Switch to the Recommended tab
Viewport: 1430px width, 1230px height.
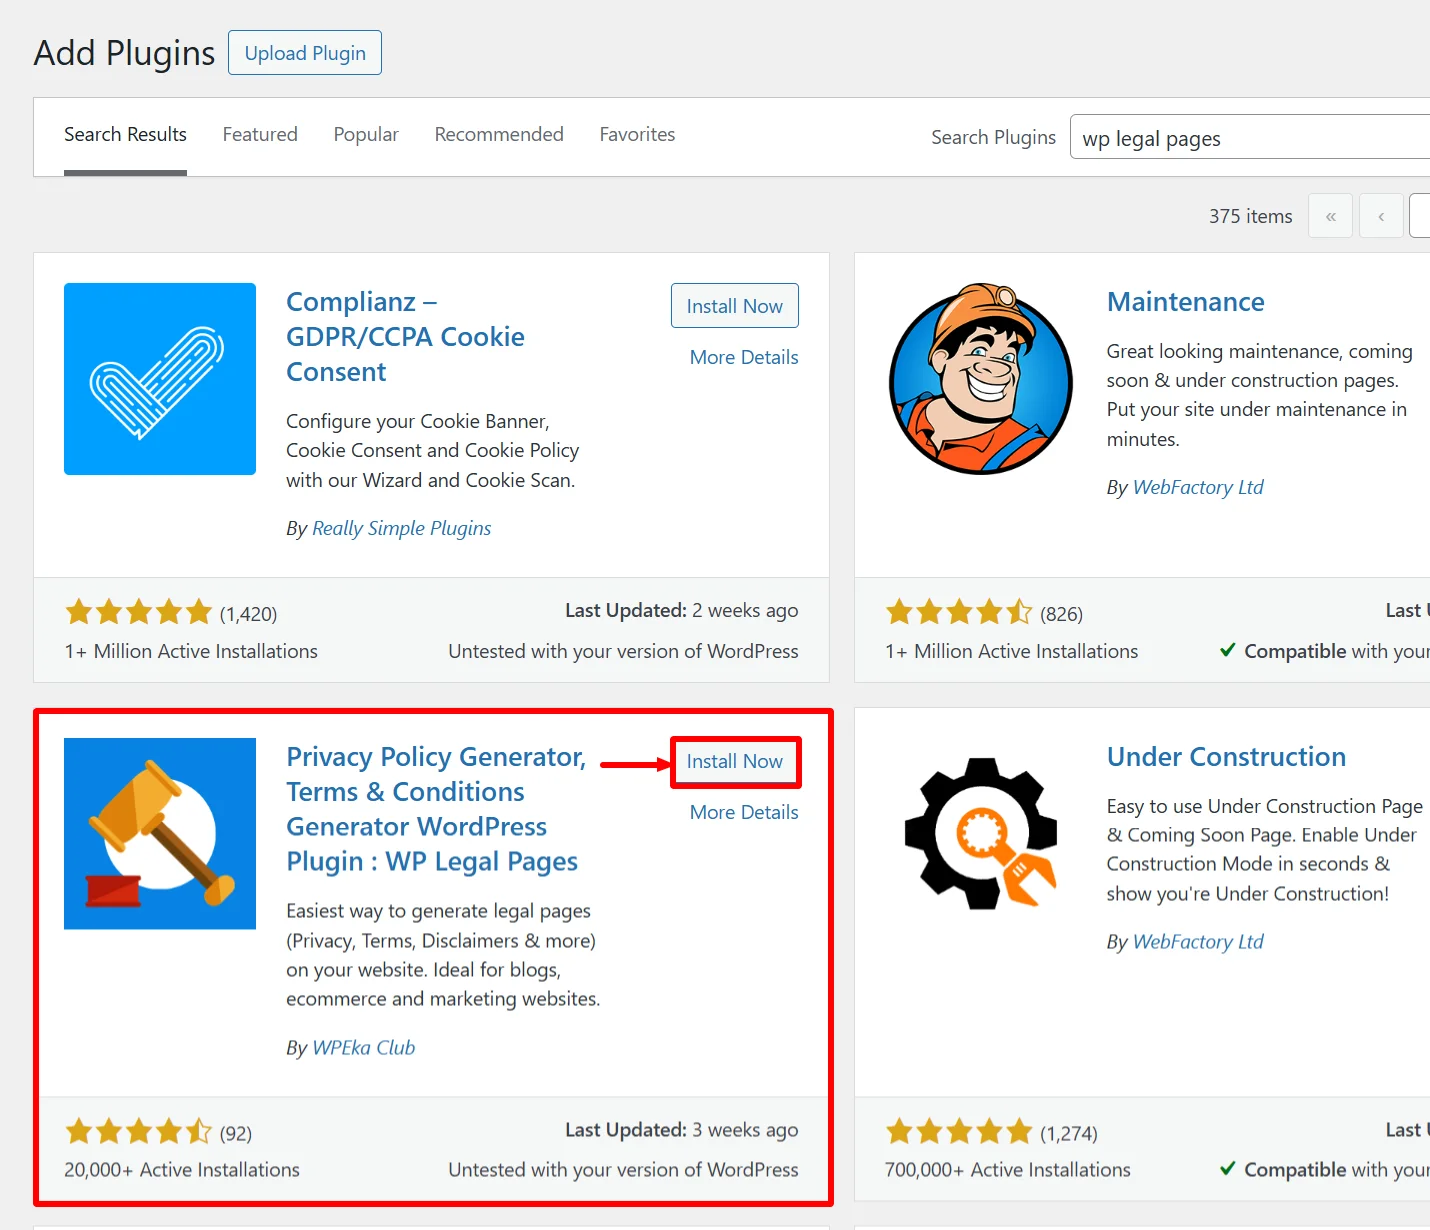(x=498, y=134)
